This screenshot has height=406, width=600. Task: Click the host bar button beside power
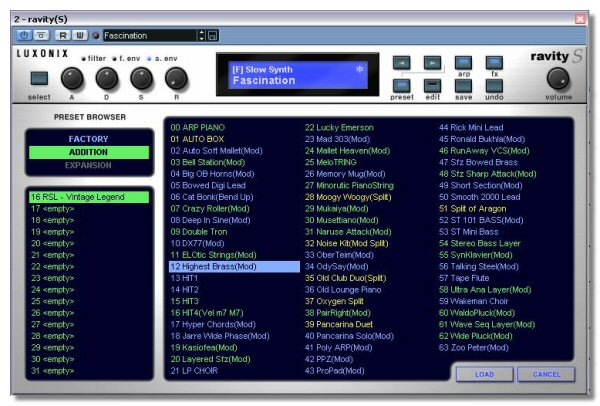41,36
